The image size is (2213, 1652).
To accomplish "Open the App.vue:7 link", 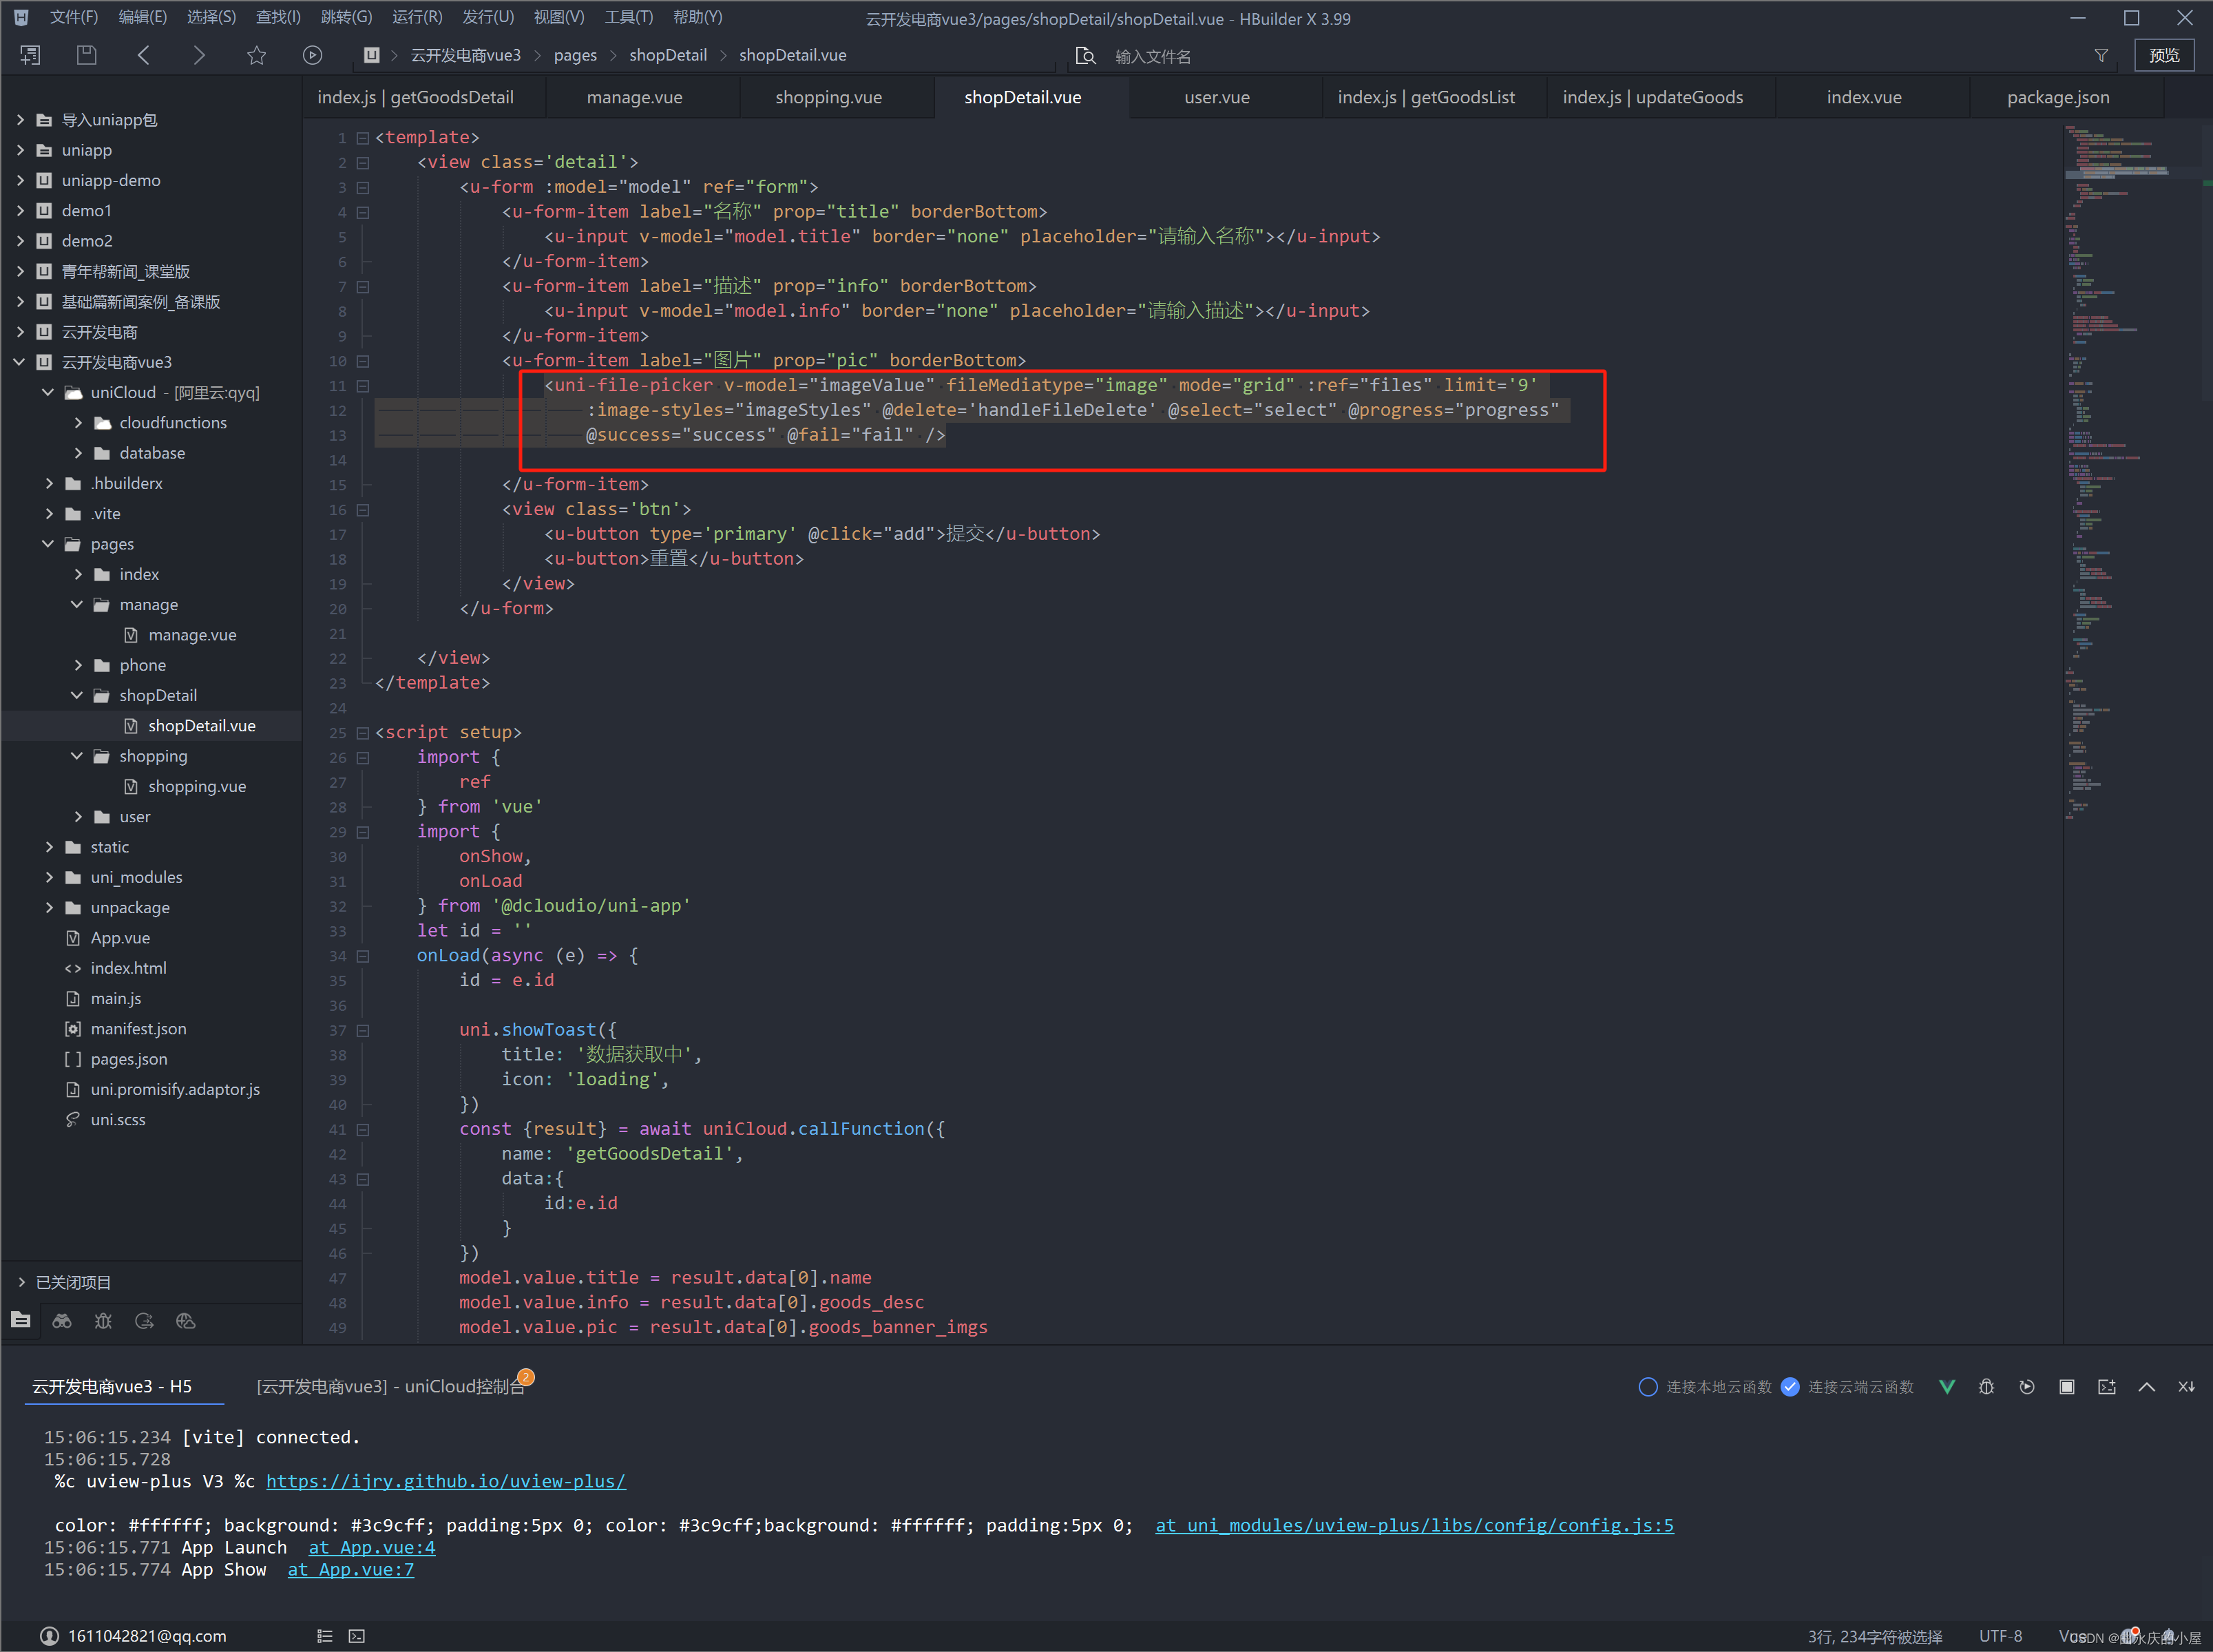I will click(x=351, y=1569).
